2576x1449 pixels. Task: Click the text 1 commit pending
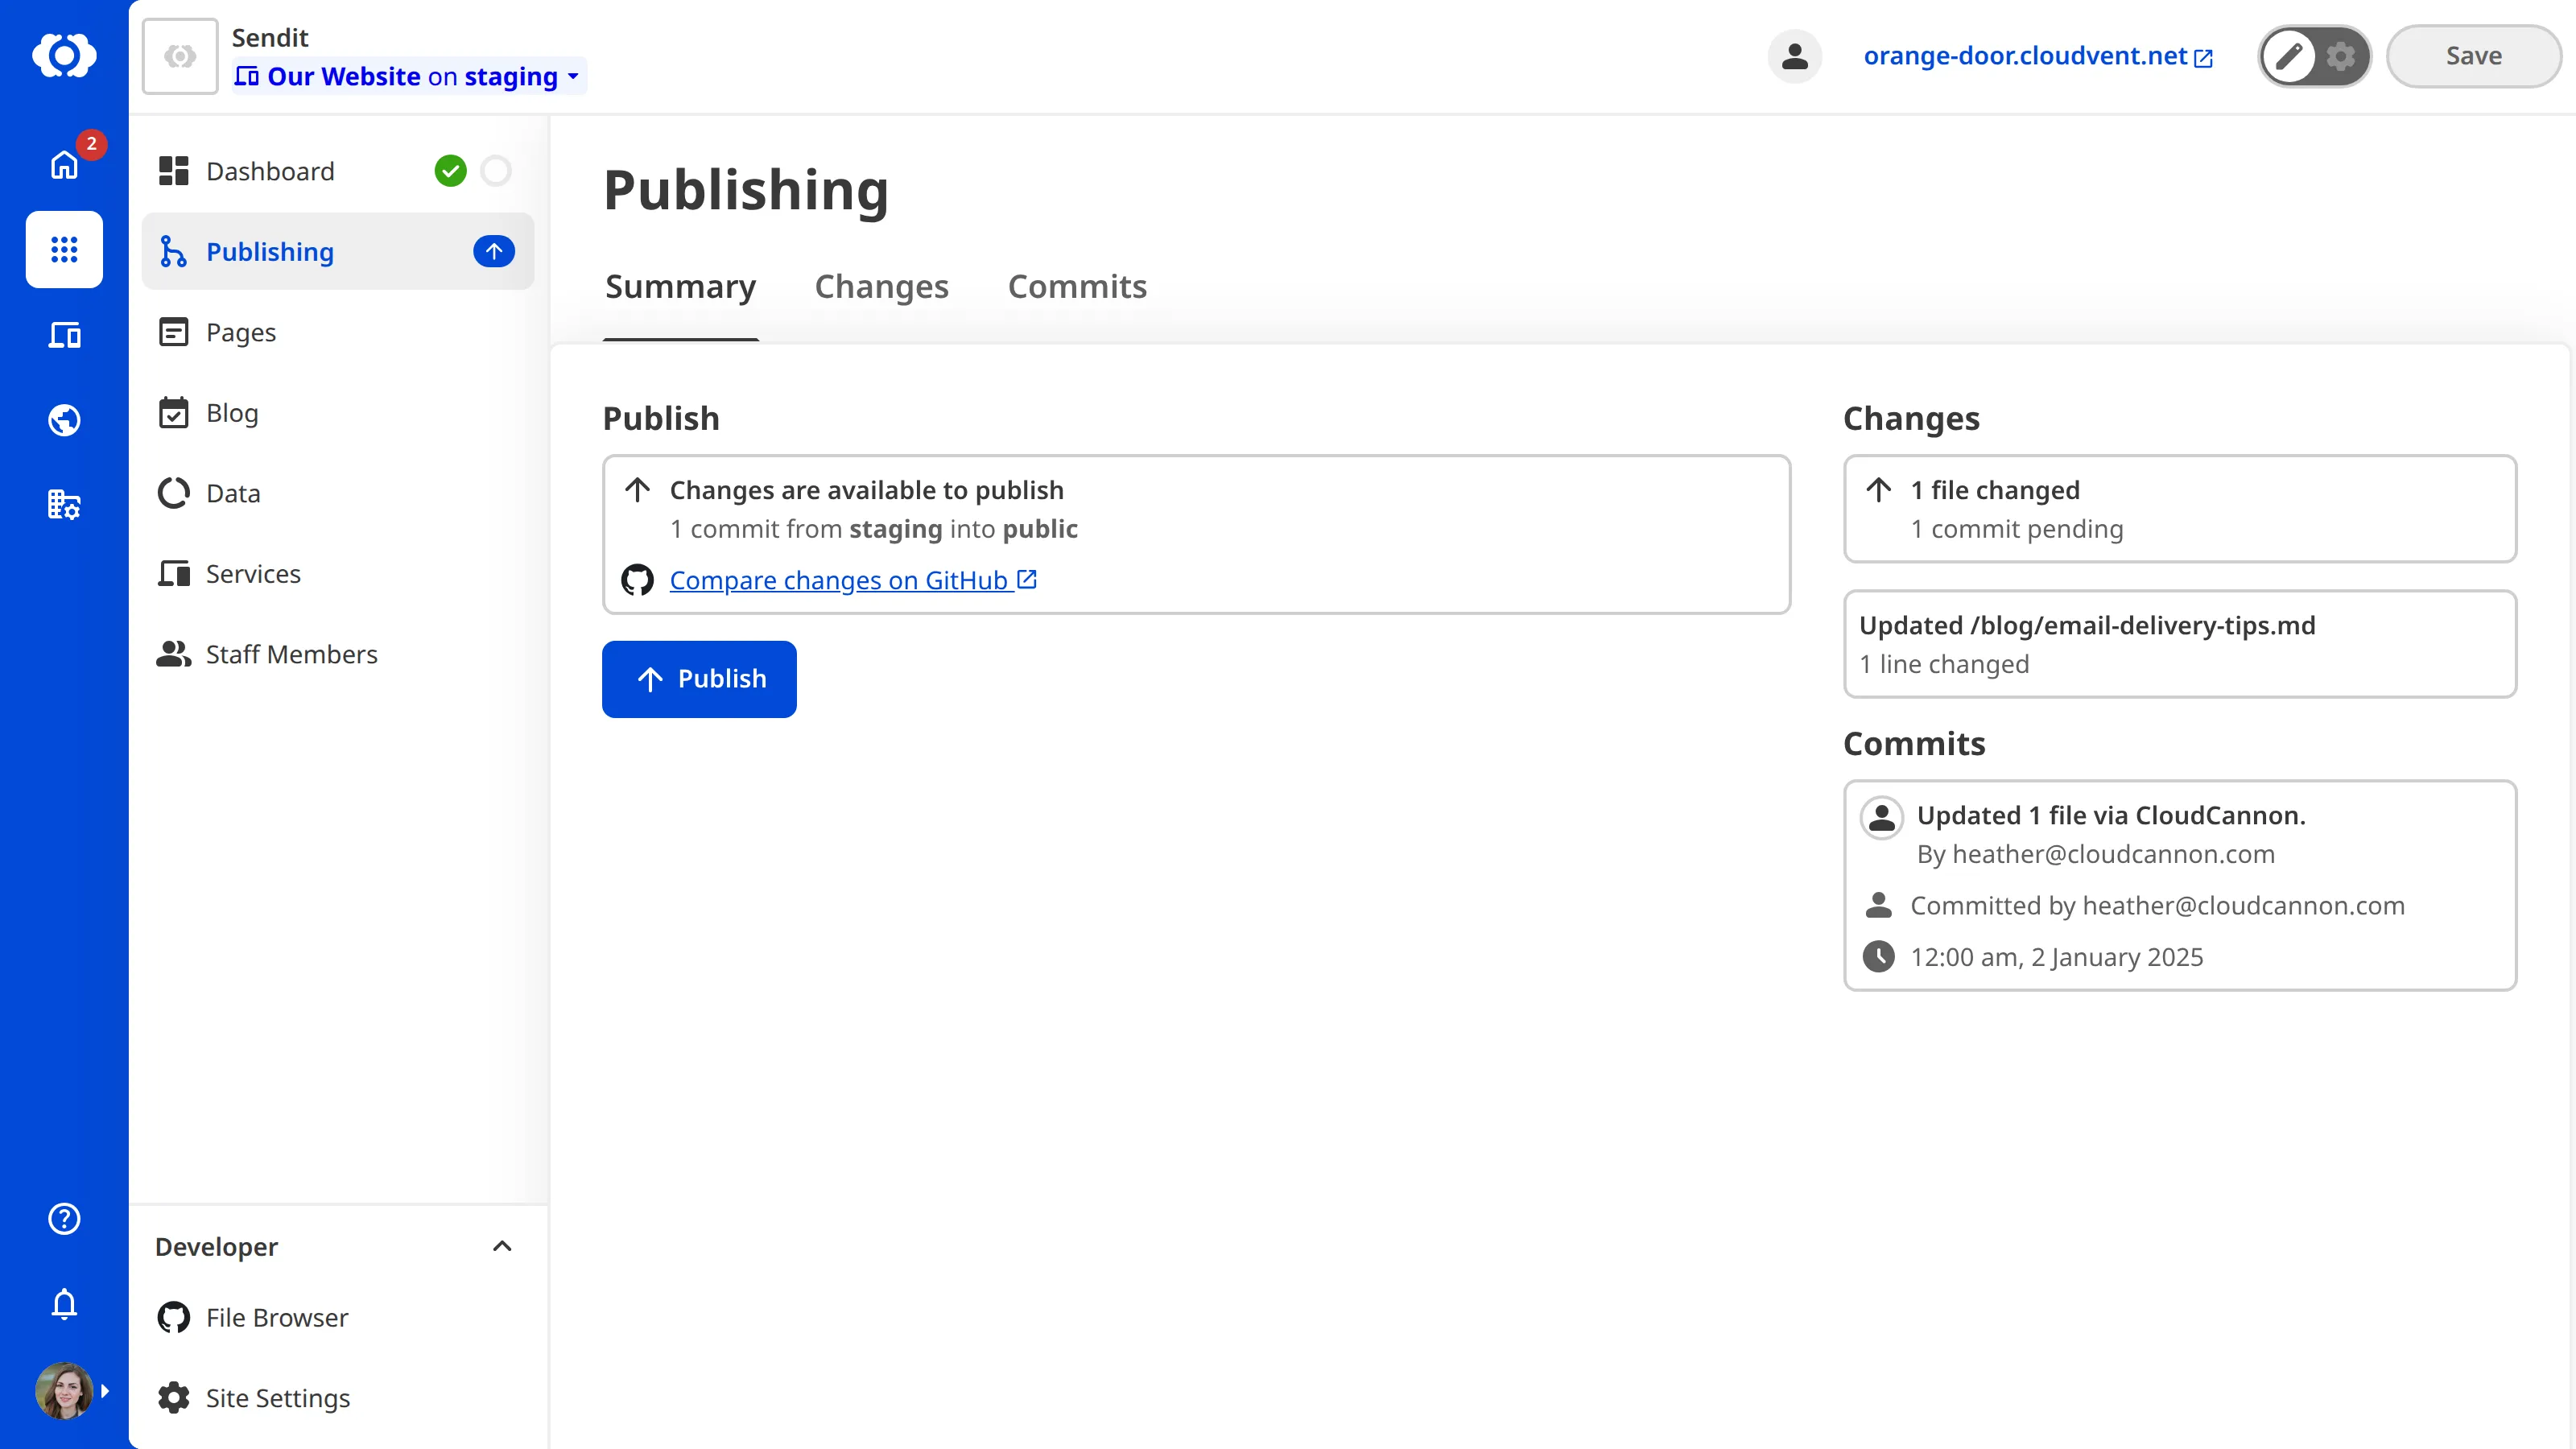click(x=2016, y=529)
